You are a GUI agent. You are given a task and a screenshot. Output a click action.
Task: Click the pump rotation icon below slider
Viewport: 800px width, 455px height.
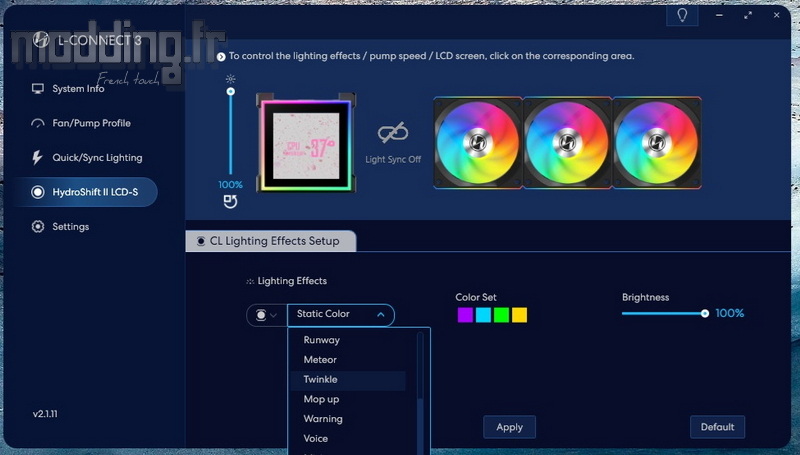230,203
